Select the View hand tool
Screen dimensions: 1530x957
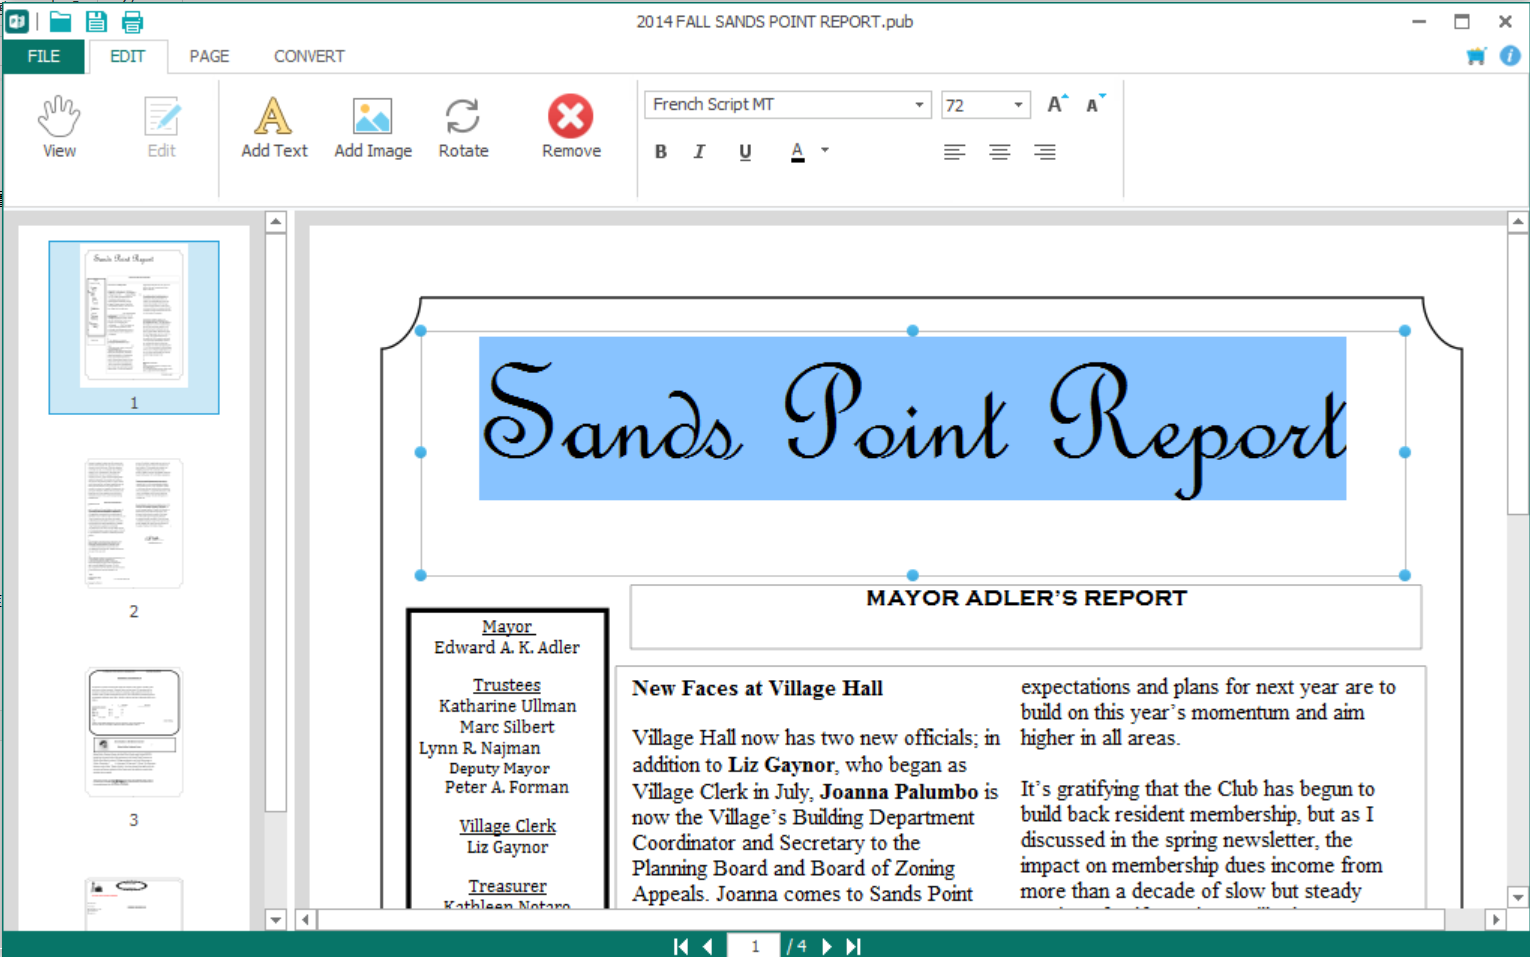coord(59,127)
